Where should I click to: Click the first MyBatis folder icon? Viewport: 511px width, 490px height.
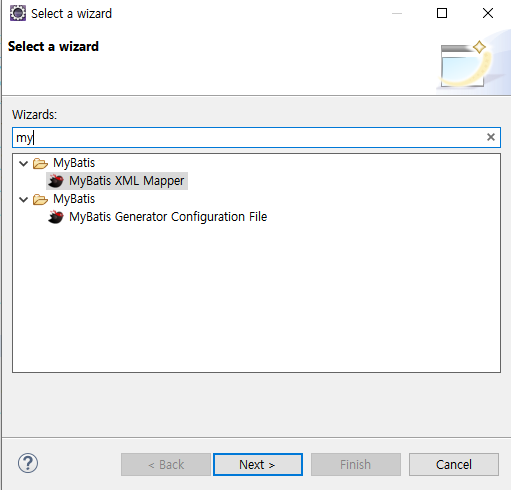[40, 163]
